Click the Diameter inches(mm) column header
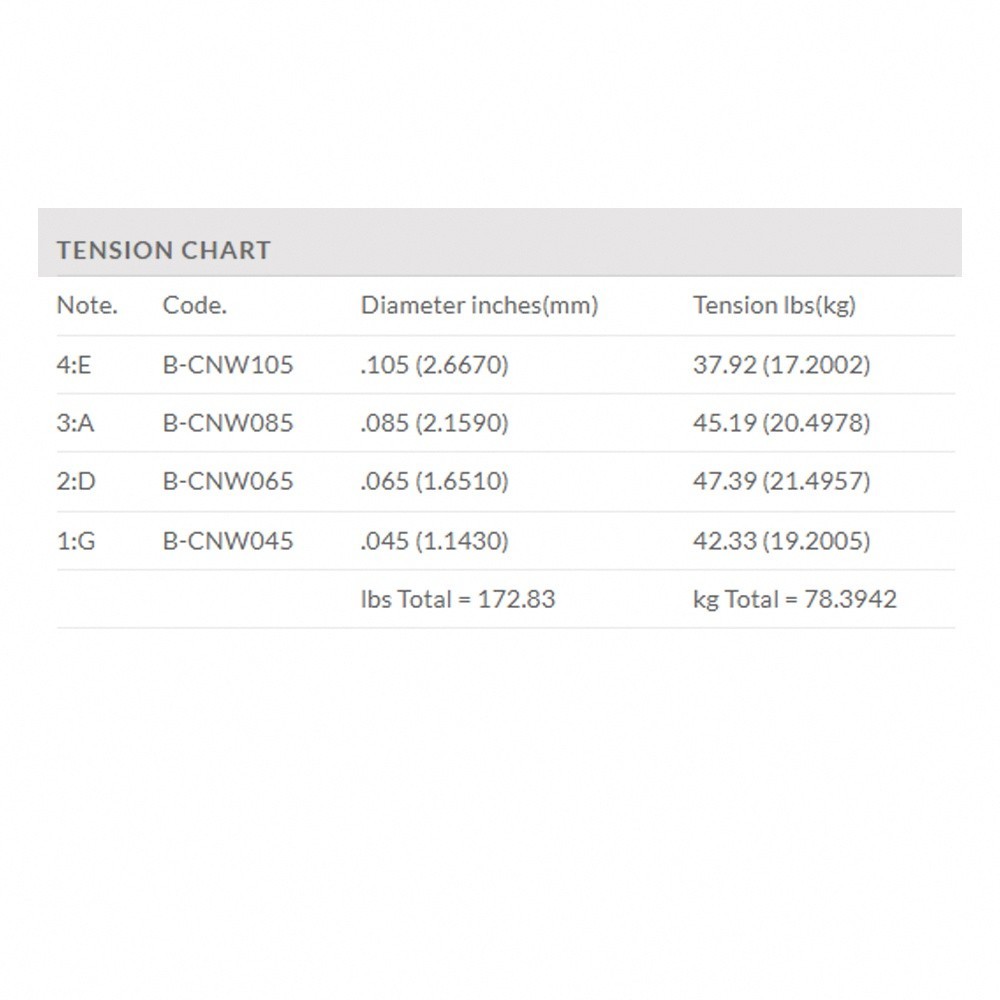1000x1000 pixels. coord(479,306)
